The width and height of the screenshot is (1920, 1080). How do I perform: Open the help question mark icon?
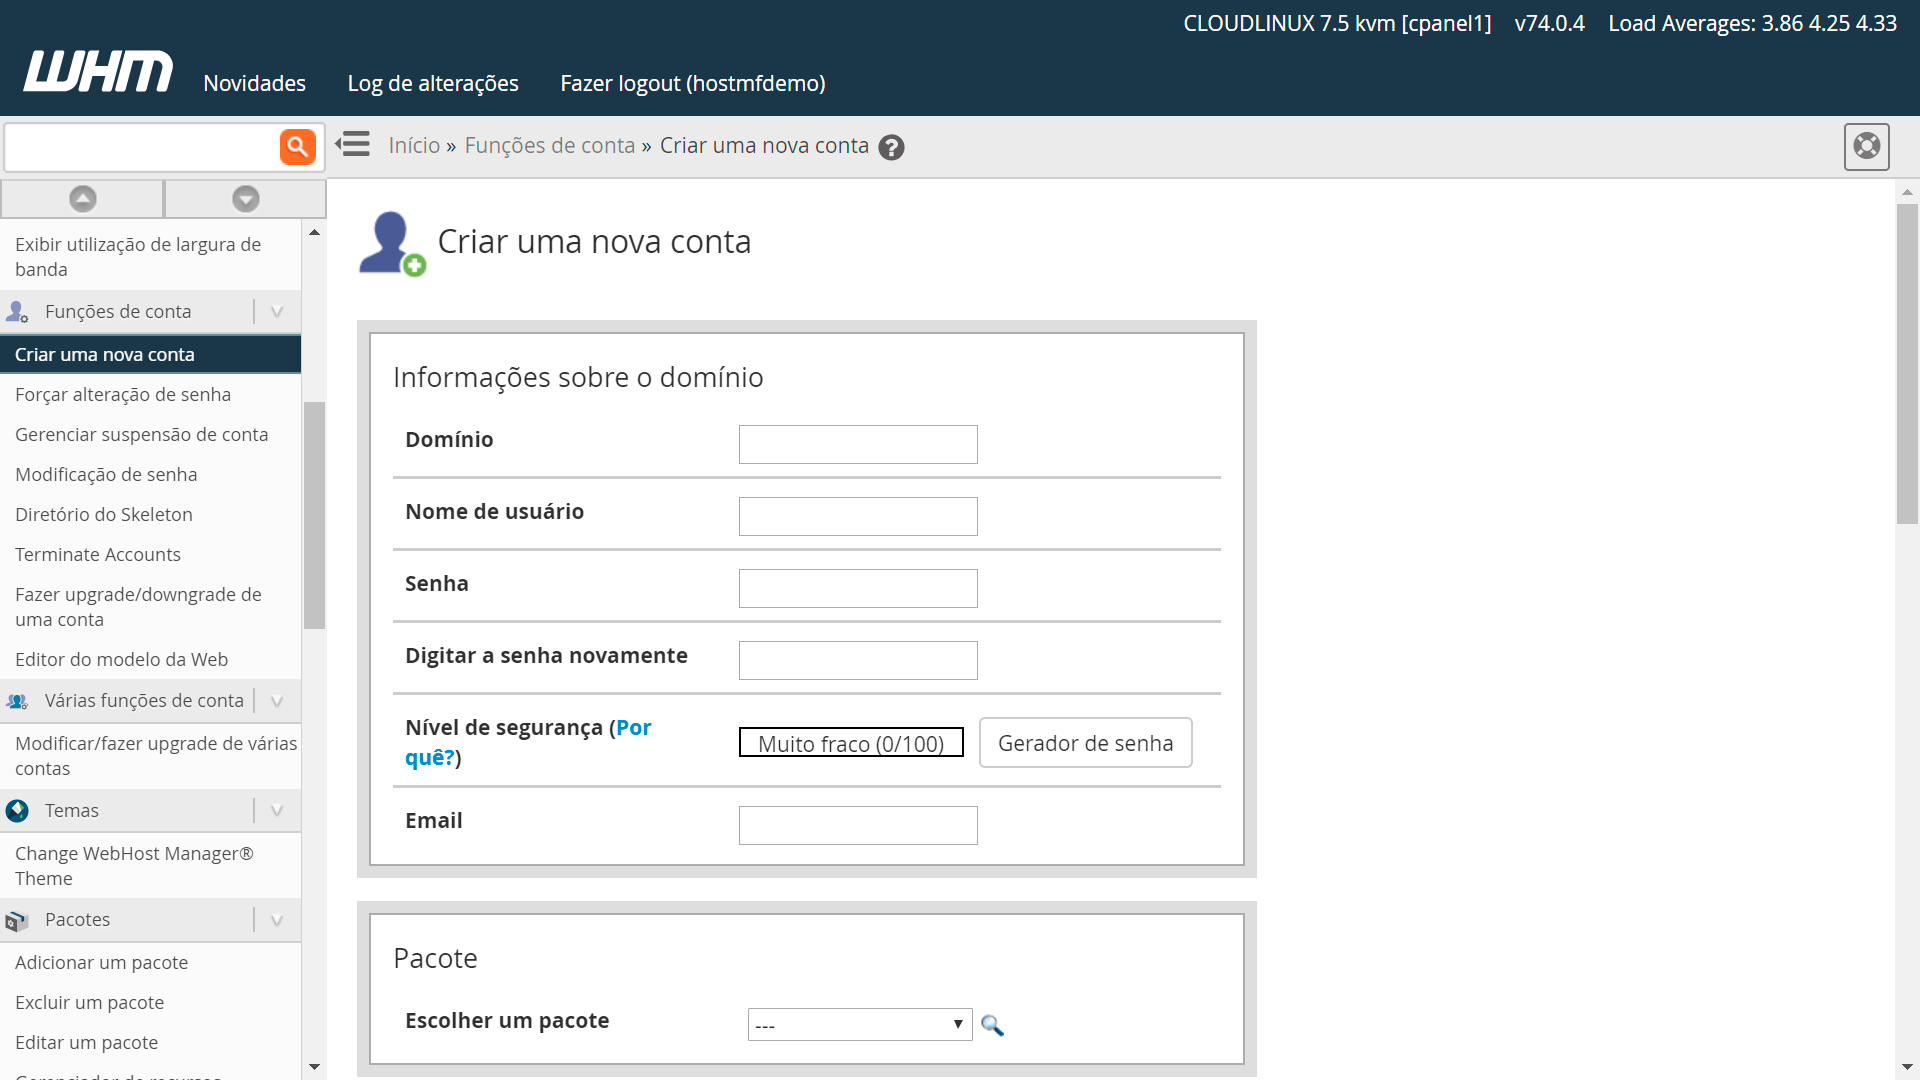click(x=891, y=147)
